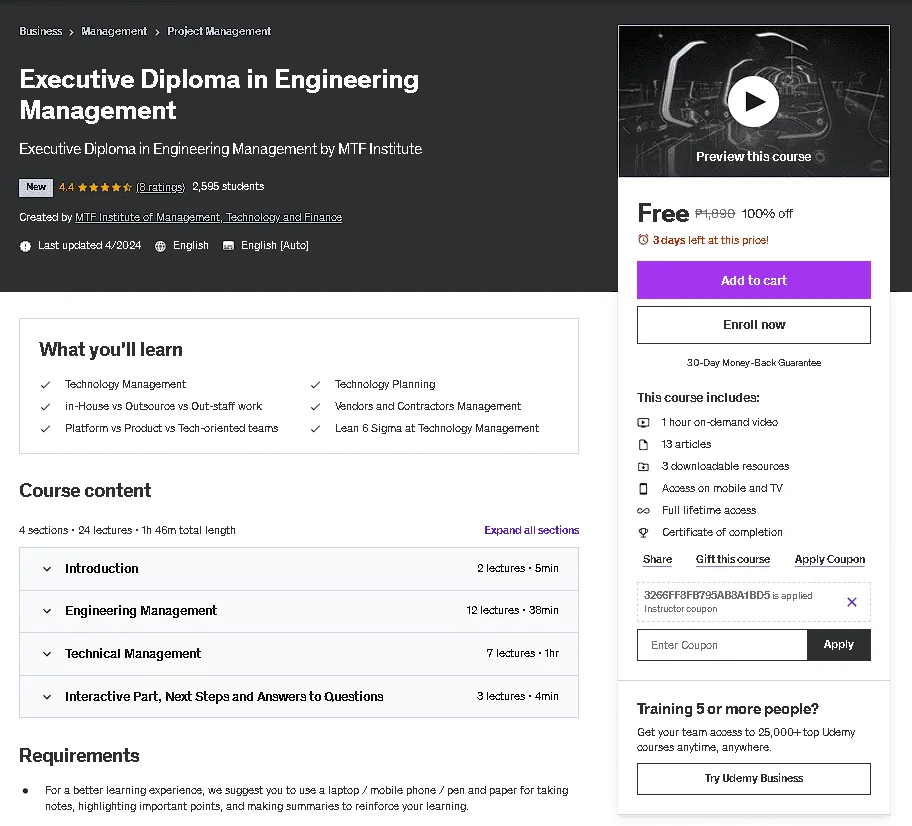Click the 7 lectures • 1hr text
Image resolution: width=912 pixels, height=826 pixels.
522,653
